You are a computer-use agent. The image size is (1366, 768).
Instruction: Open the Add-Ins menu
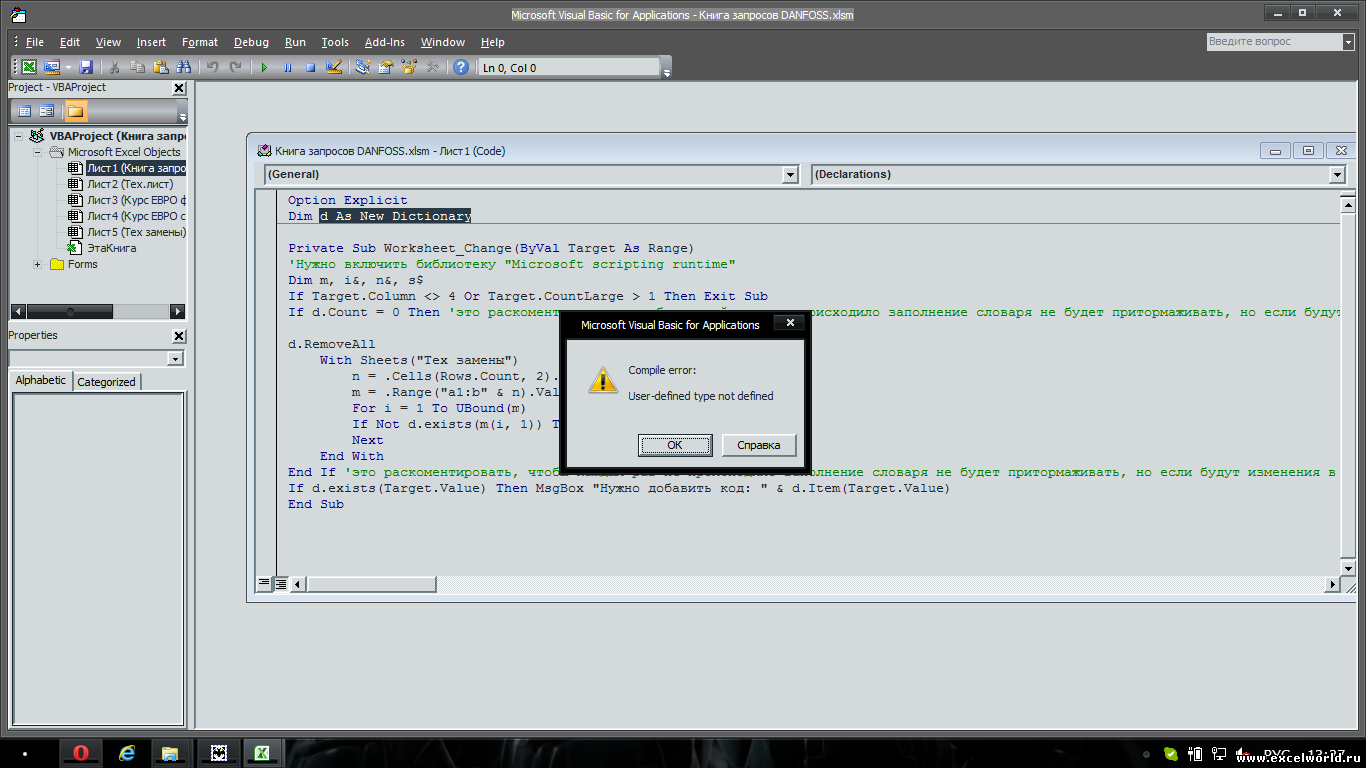(x=385, y=42)
